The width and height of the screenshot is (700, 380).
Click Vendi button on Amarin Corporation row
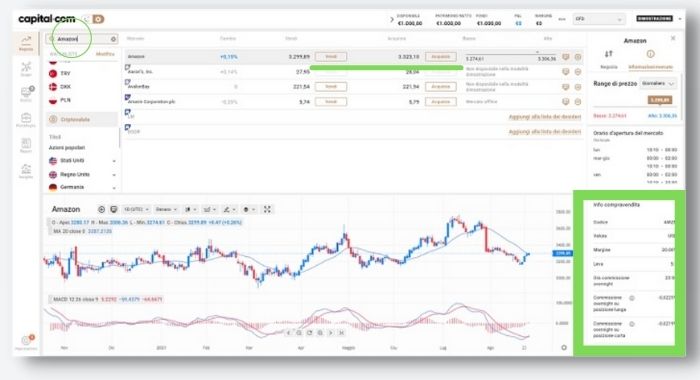click(x=331, y=102)
